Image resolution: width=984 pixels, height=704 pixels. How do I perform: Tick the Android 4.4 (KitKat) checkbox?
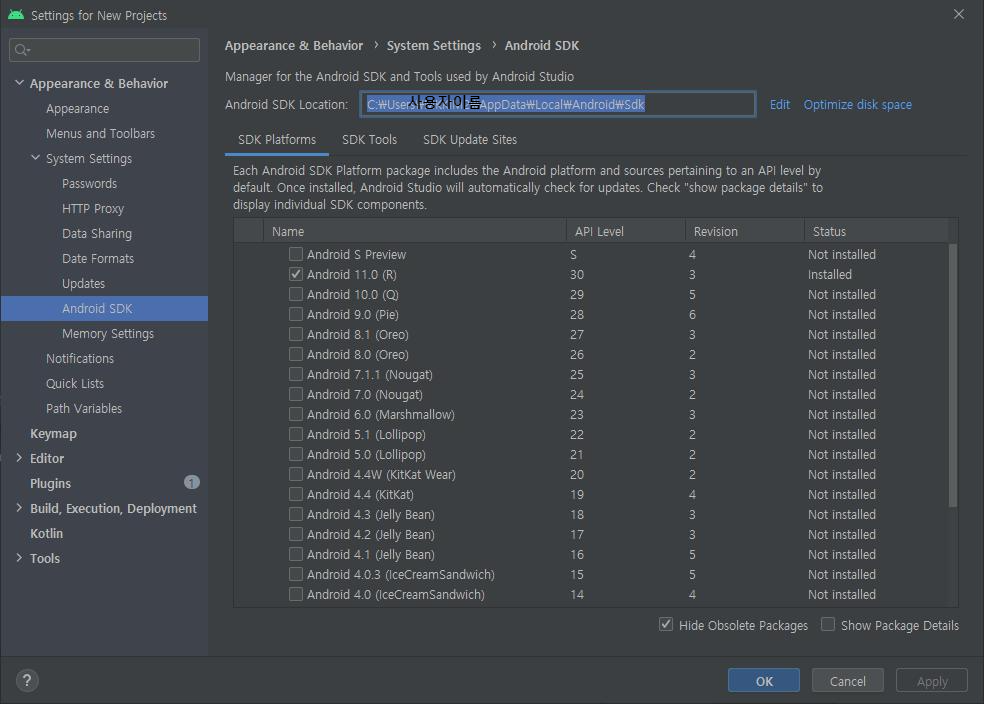point(296,494)
